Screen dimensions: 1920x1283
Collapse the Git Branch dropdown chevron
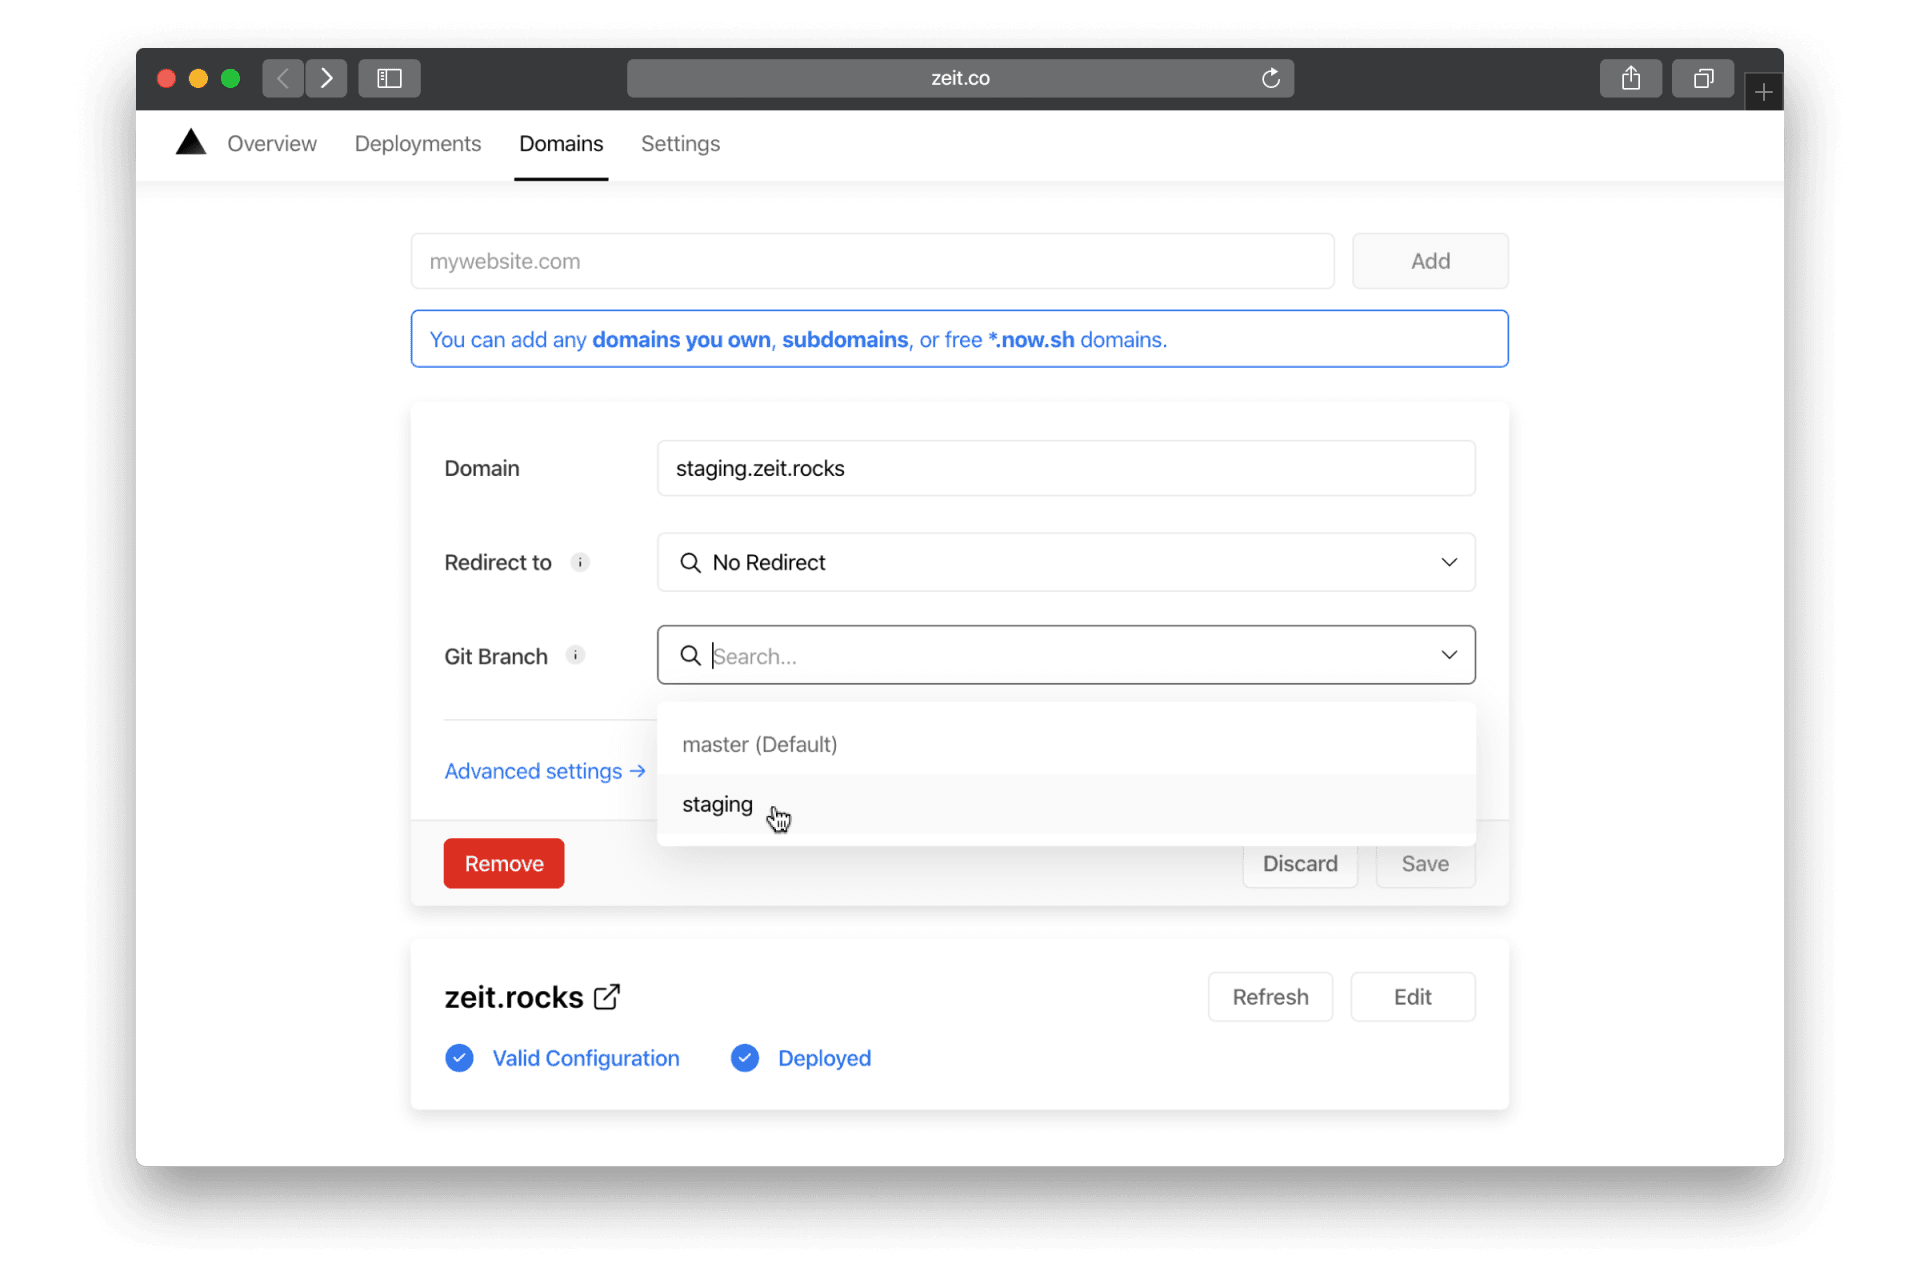(x=1448, y=655)
